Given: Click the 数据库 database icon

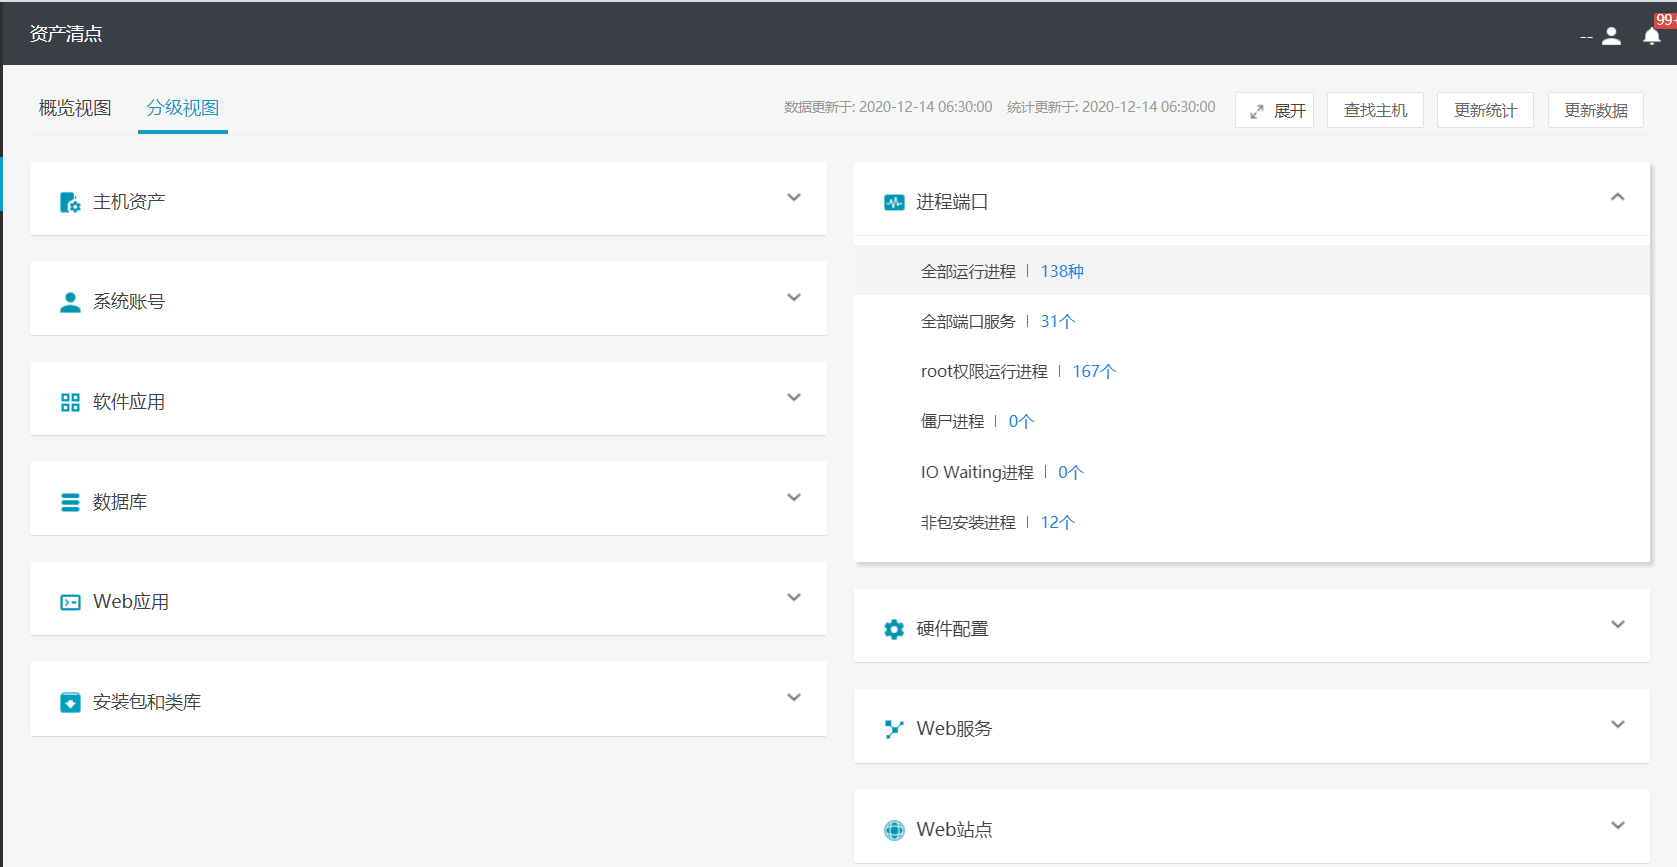Looking at the screenshot, I should click(70, 502).
